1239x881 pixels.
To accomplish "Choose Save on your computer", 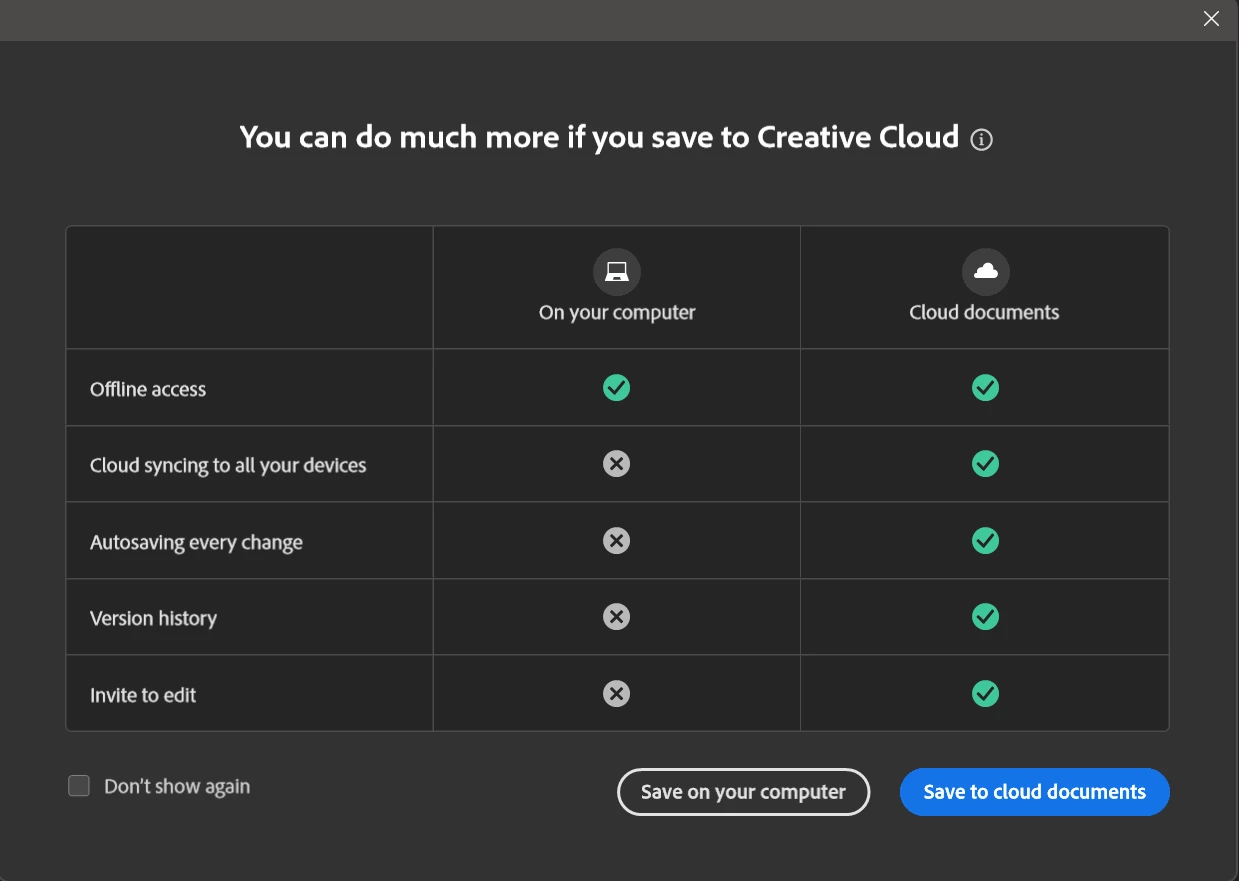I will tap(743, 792).
